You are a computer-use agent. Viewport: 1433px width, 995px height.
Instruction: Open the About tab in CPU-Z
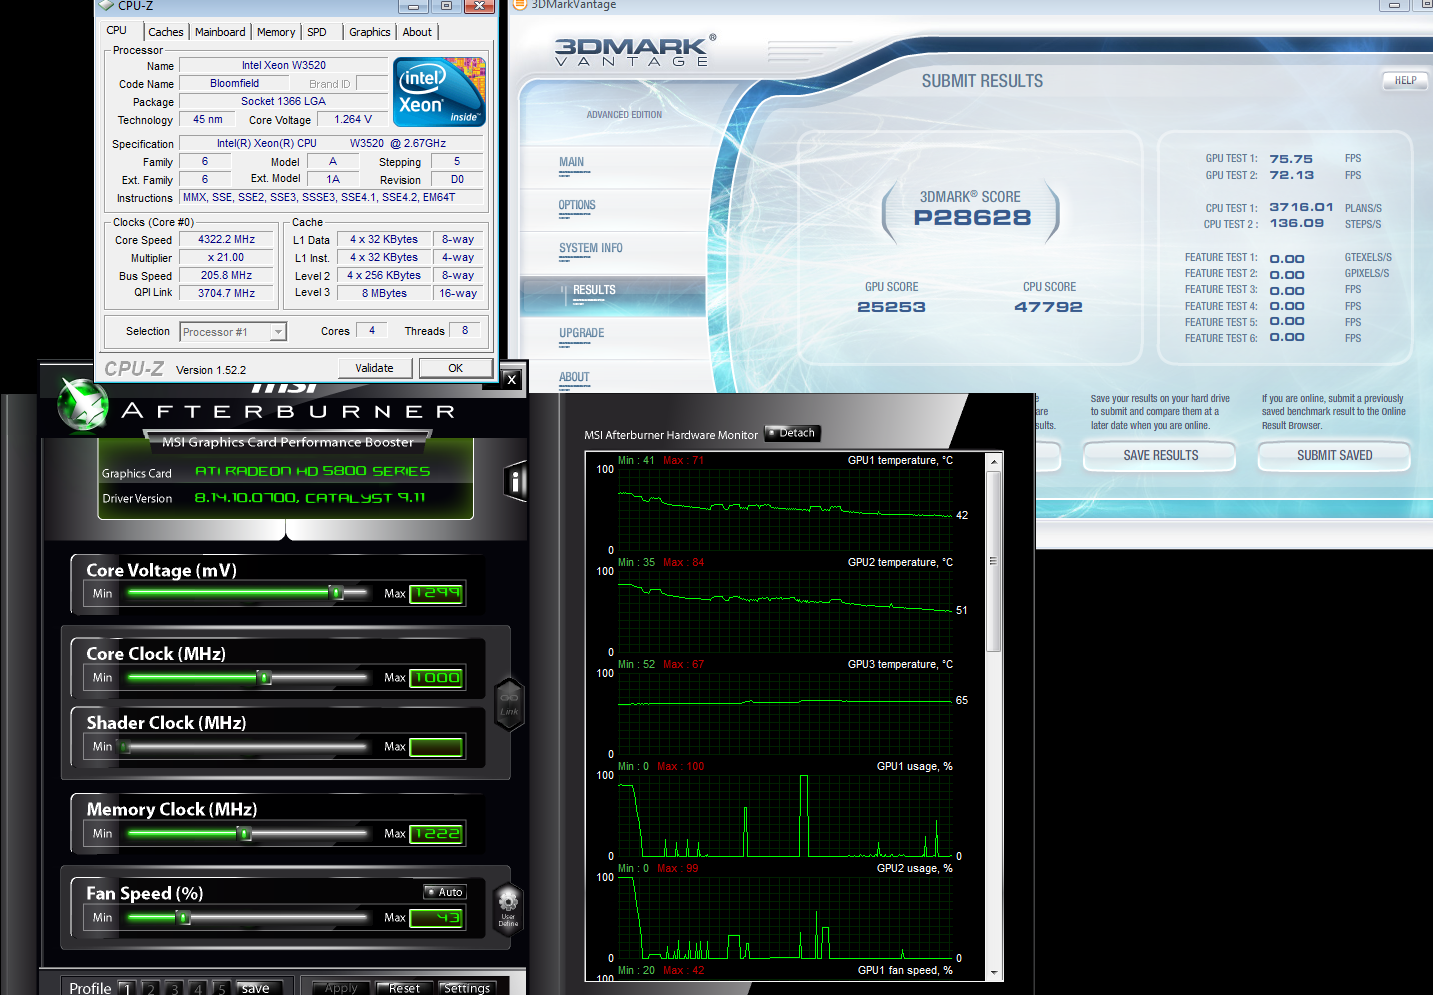coord(417,32)
